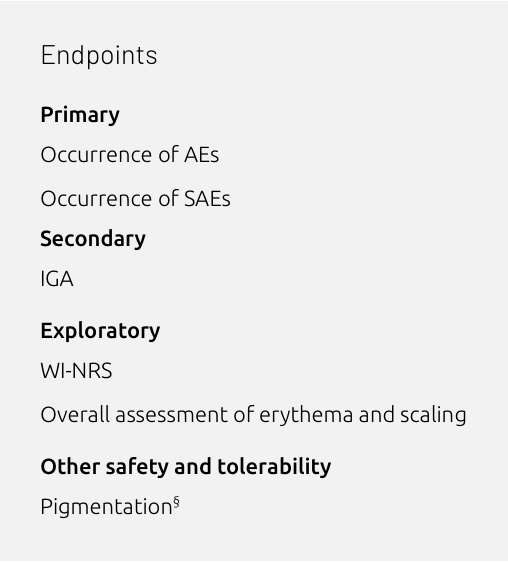This screenshot has width=508, height=562.
Task: Select Other safety and tolerability heading
Action: (x=186, y=467)
